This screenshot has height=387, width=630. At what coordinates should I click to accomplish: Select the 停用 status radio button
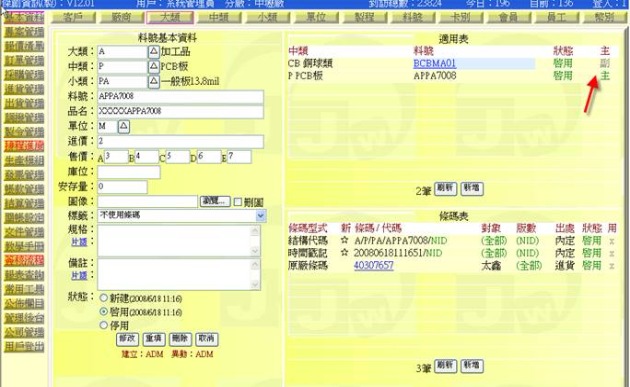pos(104,325)
